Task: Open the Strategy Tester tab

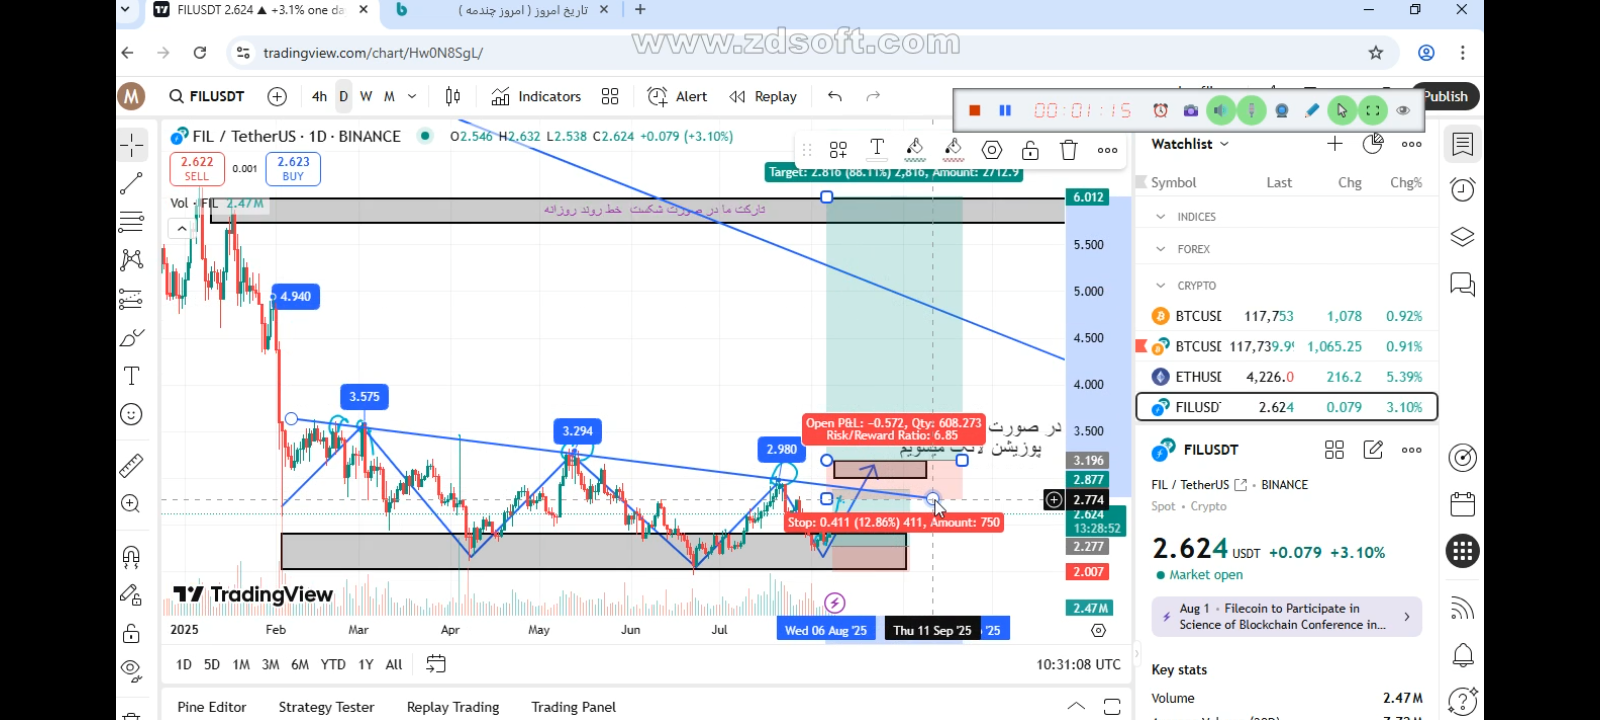Action: tap(326, 707)
